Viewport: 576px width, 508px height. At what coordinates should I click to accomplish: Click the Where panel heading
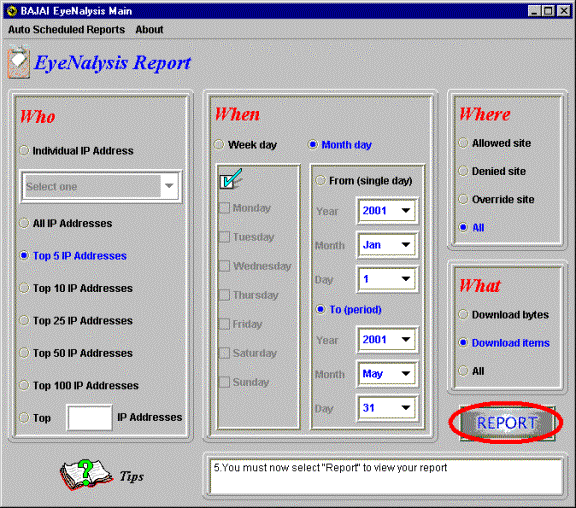pyautogui.click(x=485, y=114)
